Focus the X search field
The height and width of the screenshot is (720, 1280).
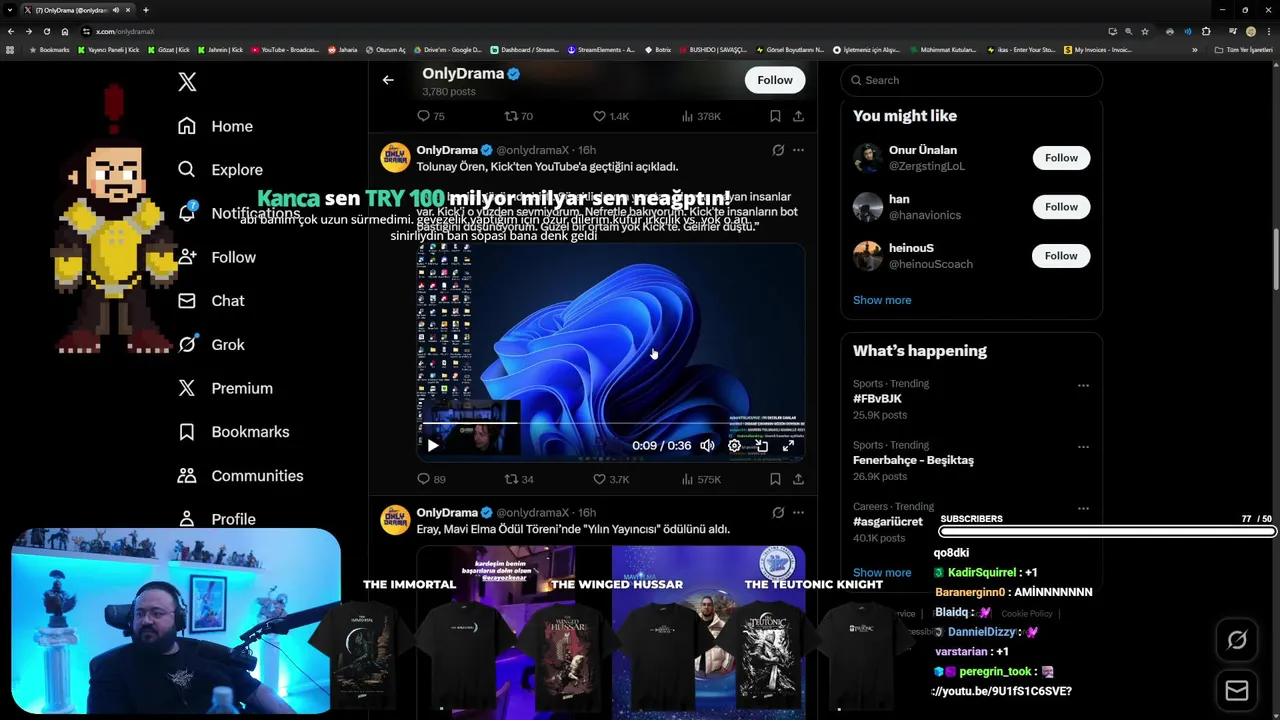tap(971, 80)
